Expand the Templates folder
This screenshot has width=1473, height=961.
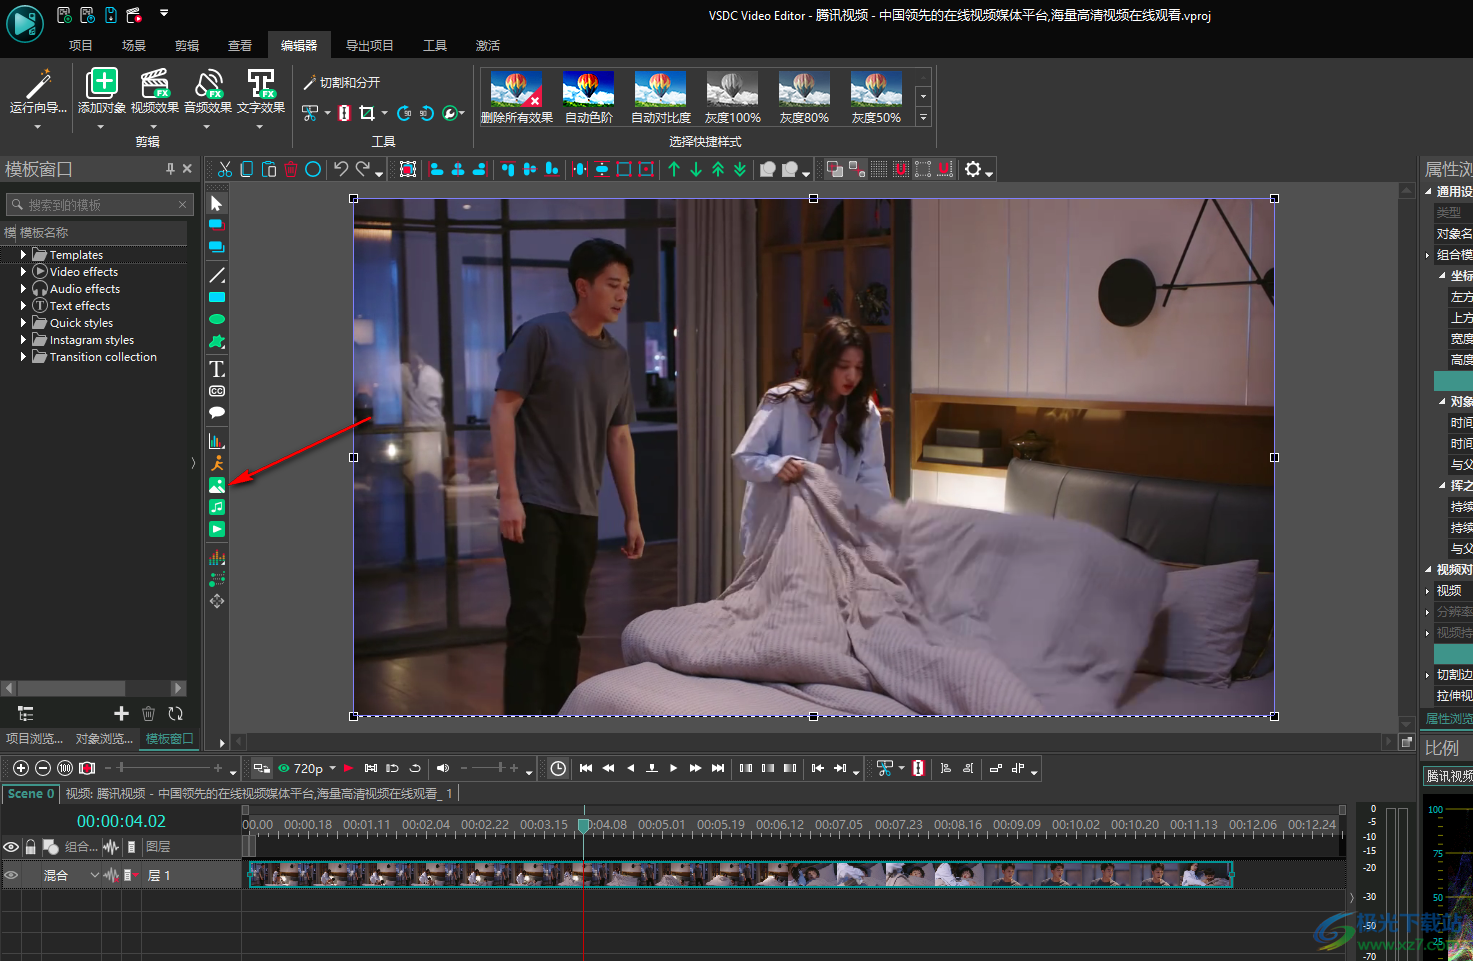click(x=23, y=255)
